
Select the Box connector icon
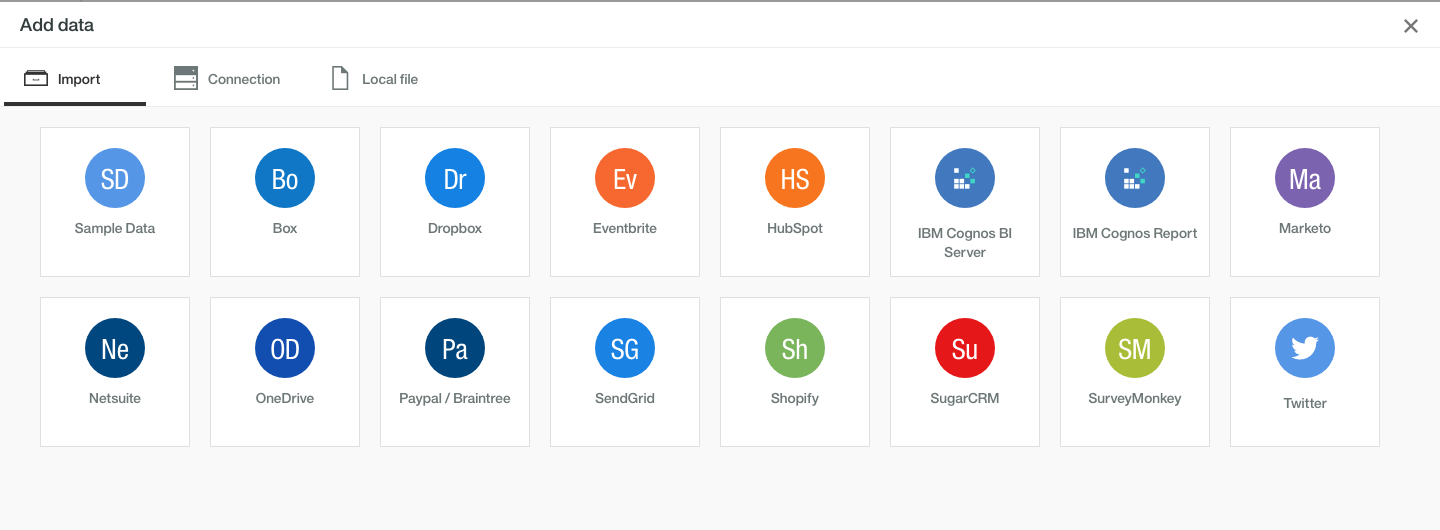[285, 179]
